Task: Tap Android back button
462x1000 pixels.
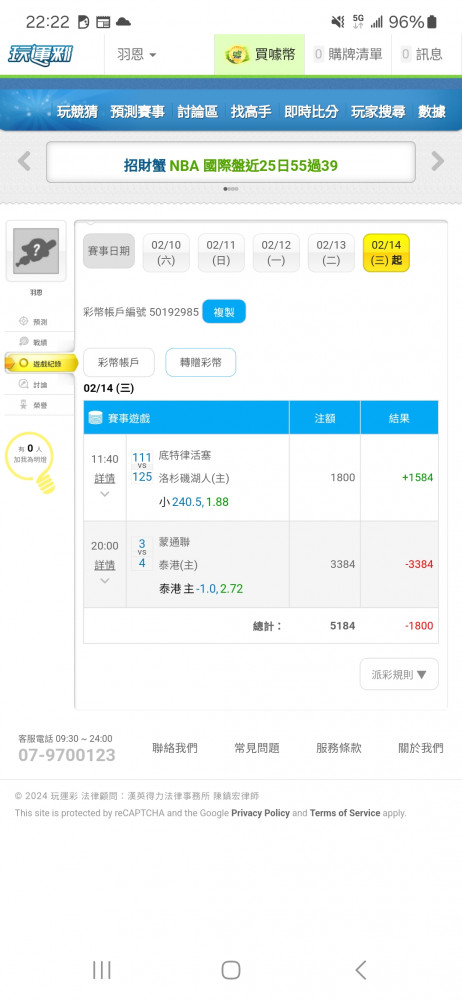Action: 361,970
